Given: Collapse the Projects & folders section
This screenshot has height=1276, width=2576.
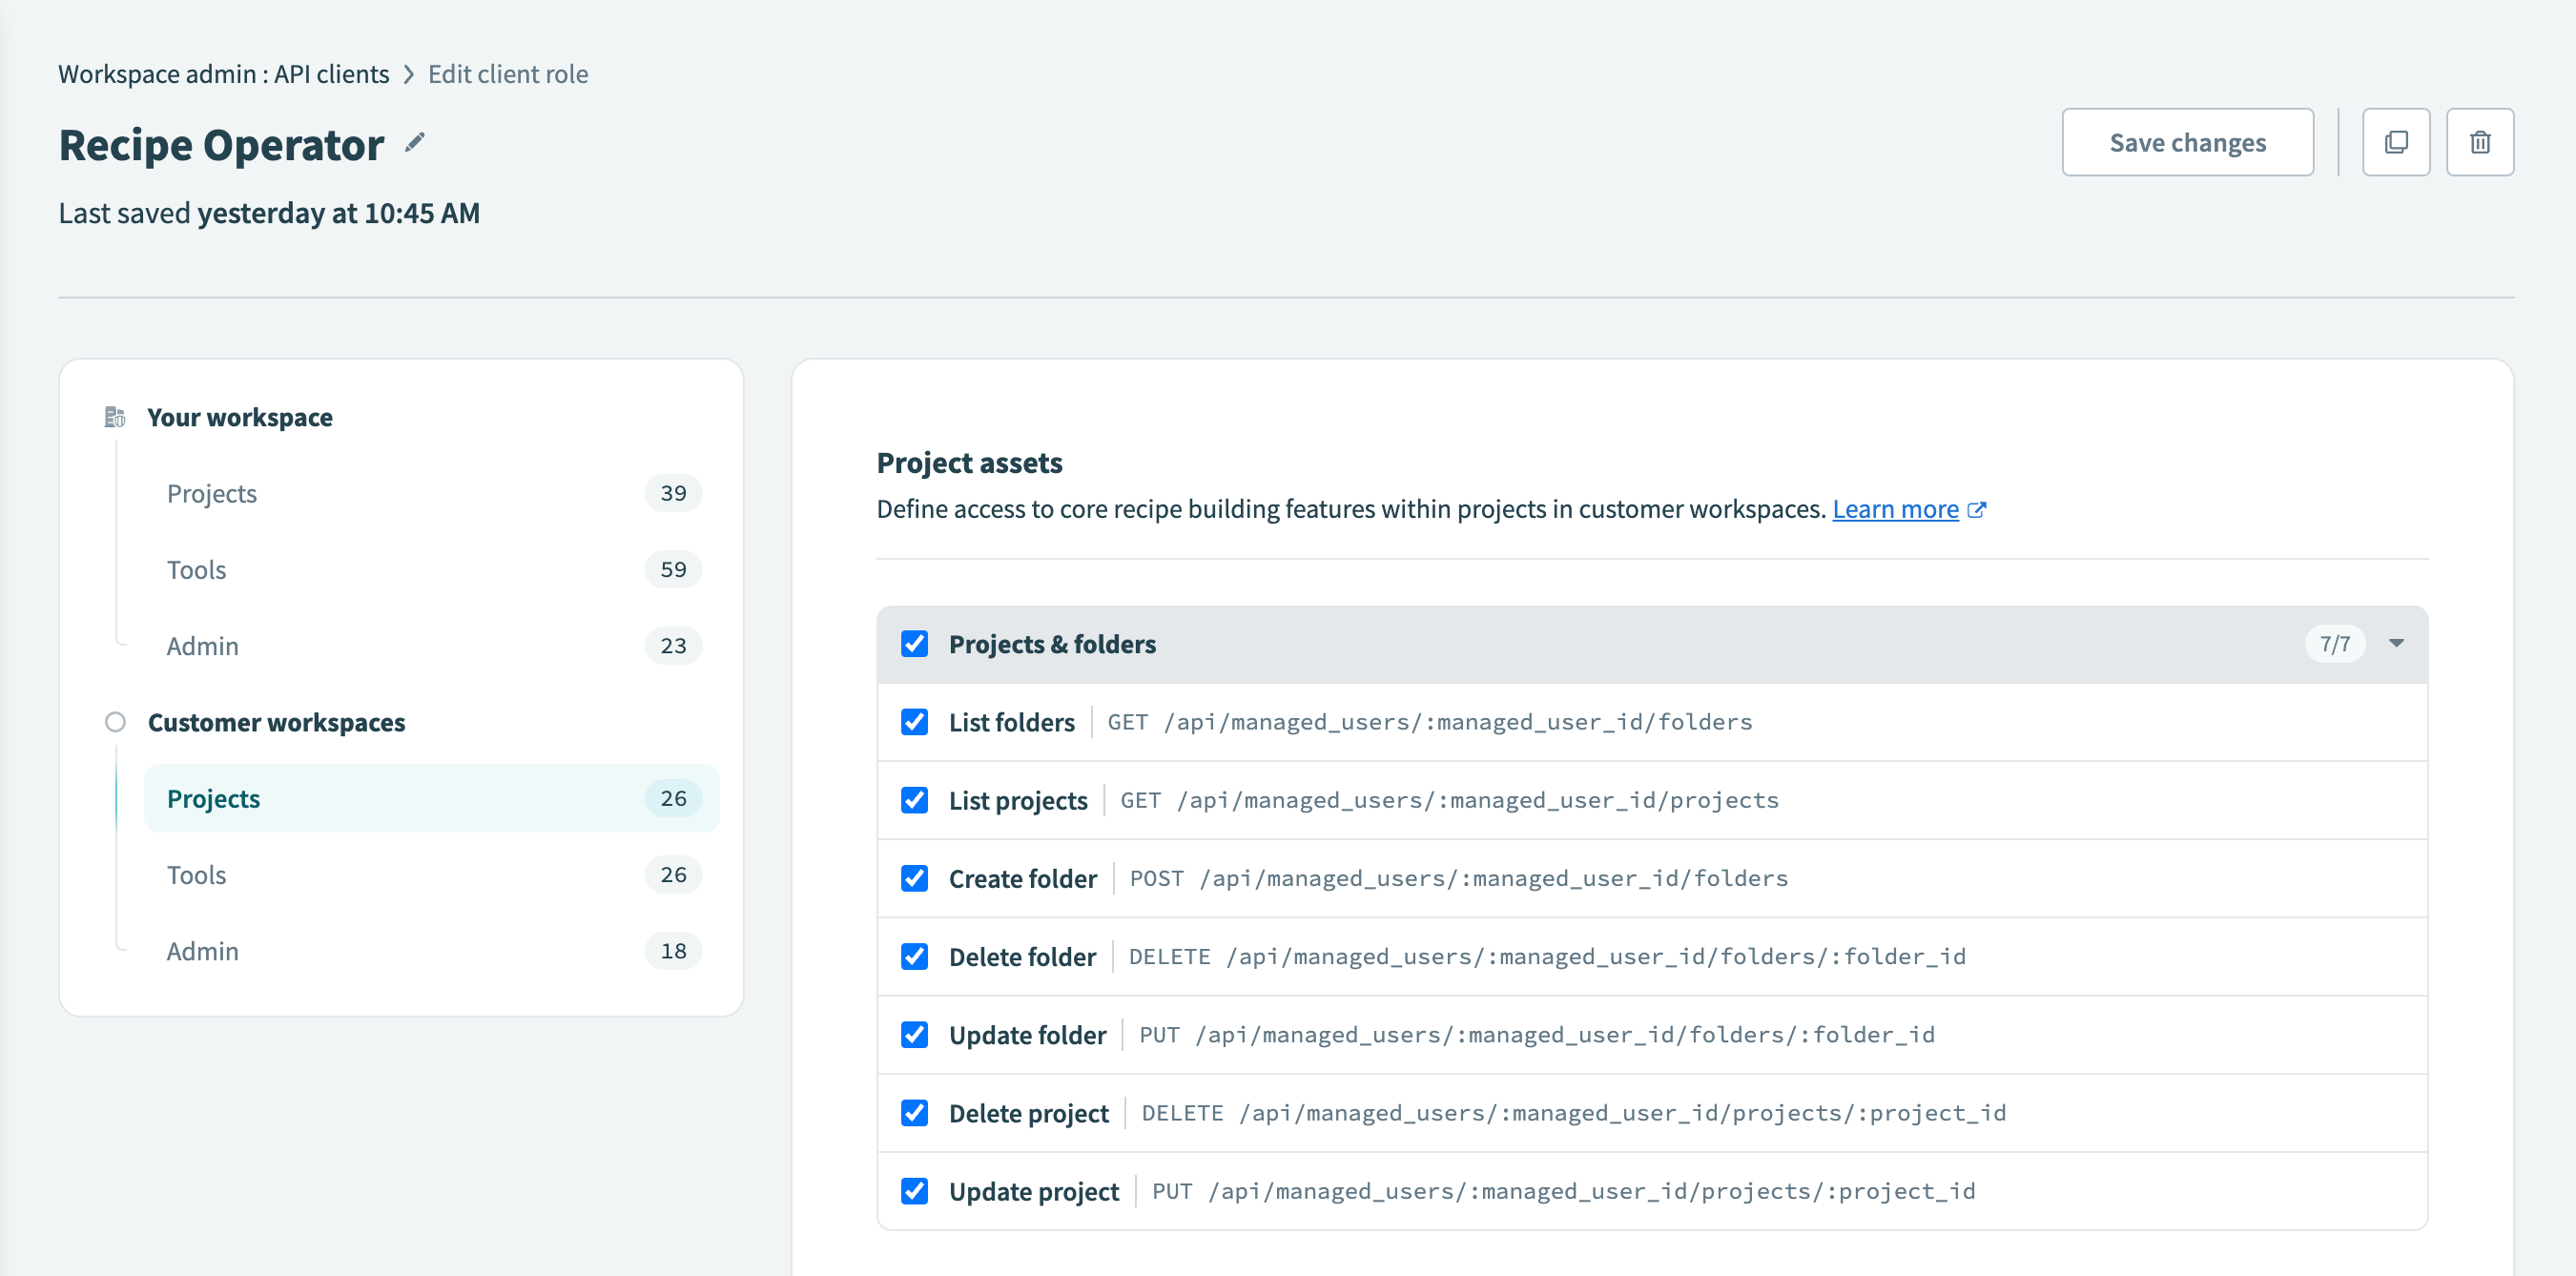Looking at the screenshot, I should click(2396, 644).
